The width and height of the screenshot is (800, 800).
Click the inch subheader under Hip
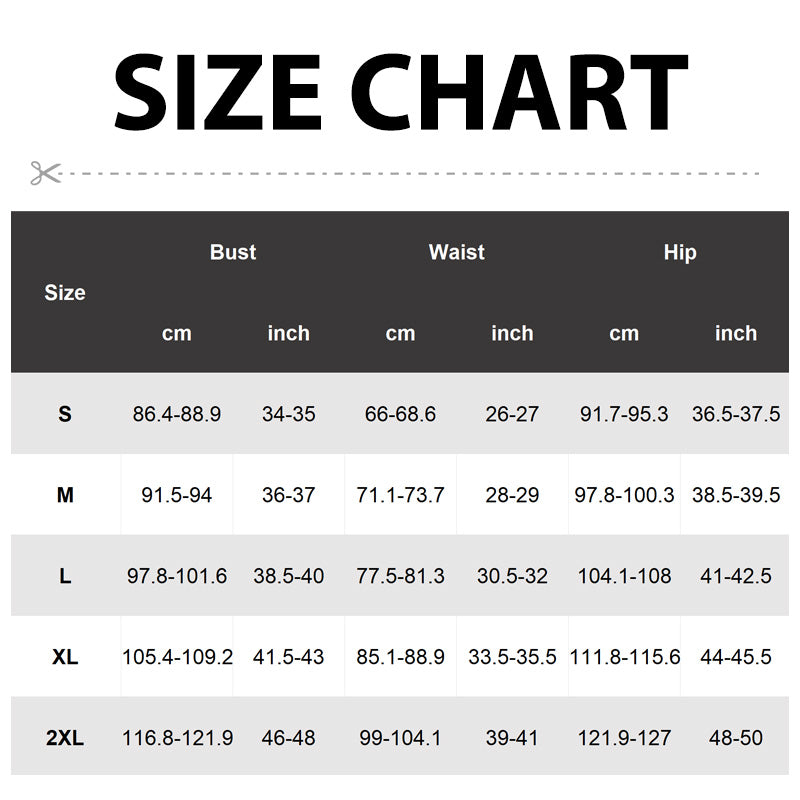(736, 334)
